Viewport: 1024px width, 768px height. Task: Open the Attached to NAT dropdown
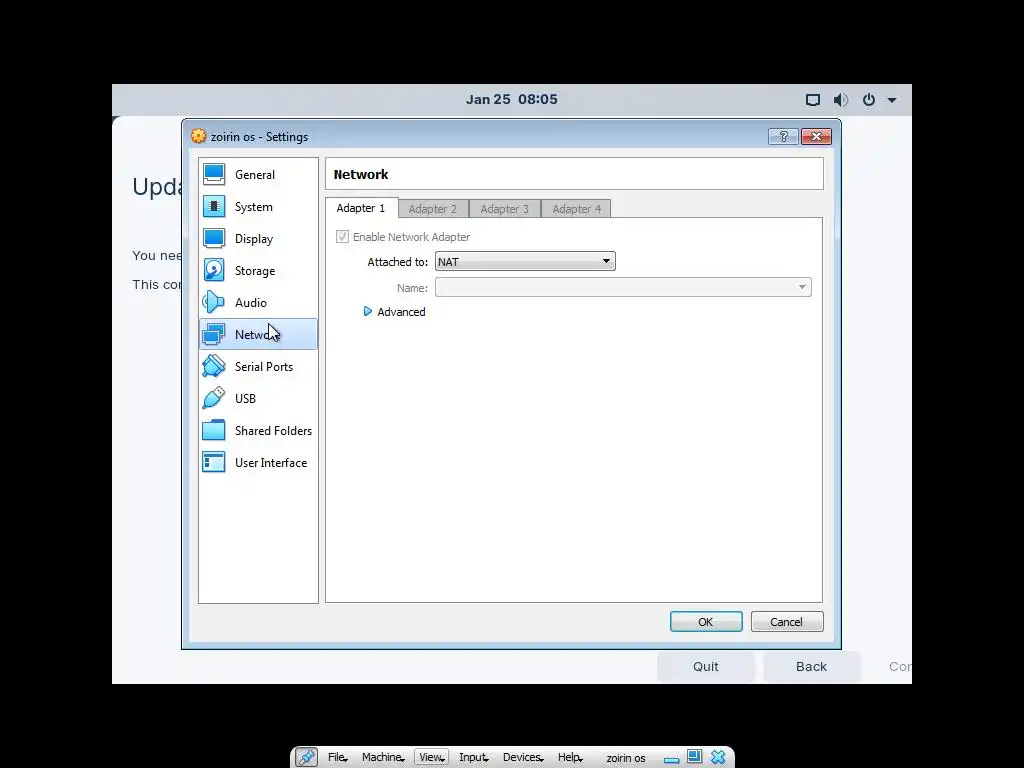click(525, 261)
